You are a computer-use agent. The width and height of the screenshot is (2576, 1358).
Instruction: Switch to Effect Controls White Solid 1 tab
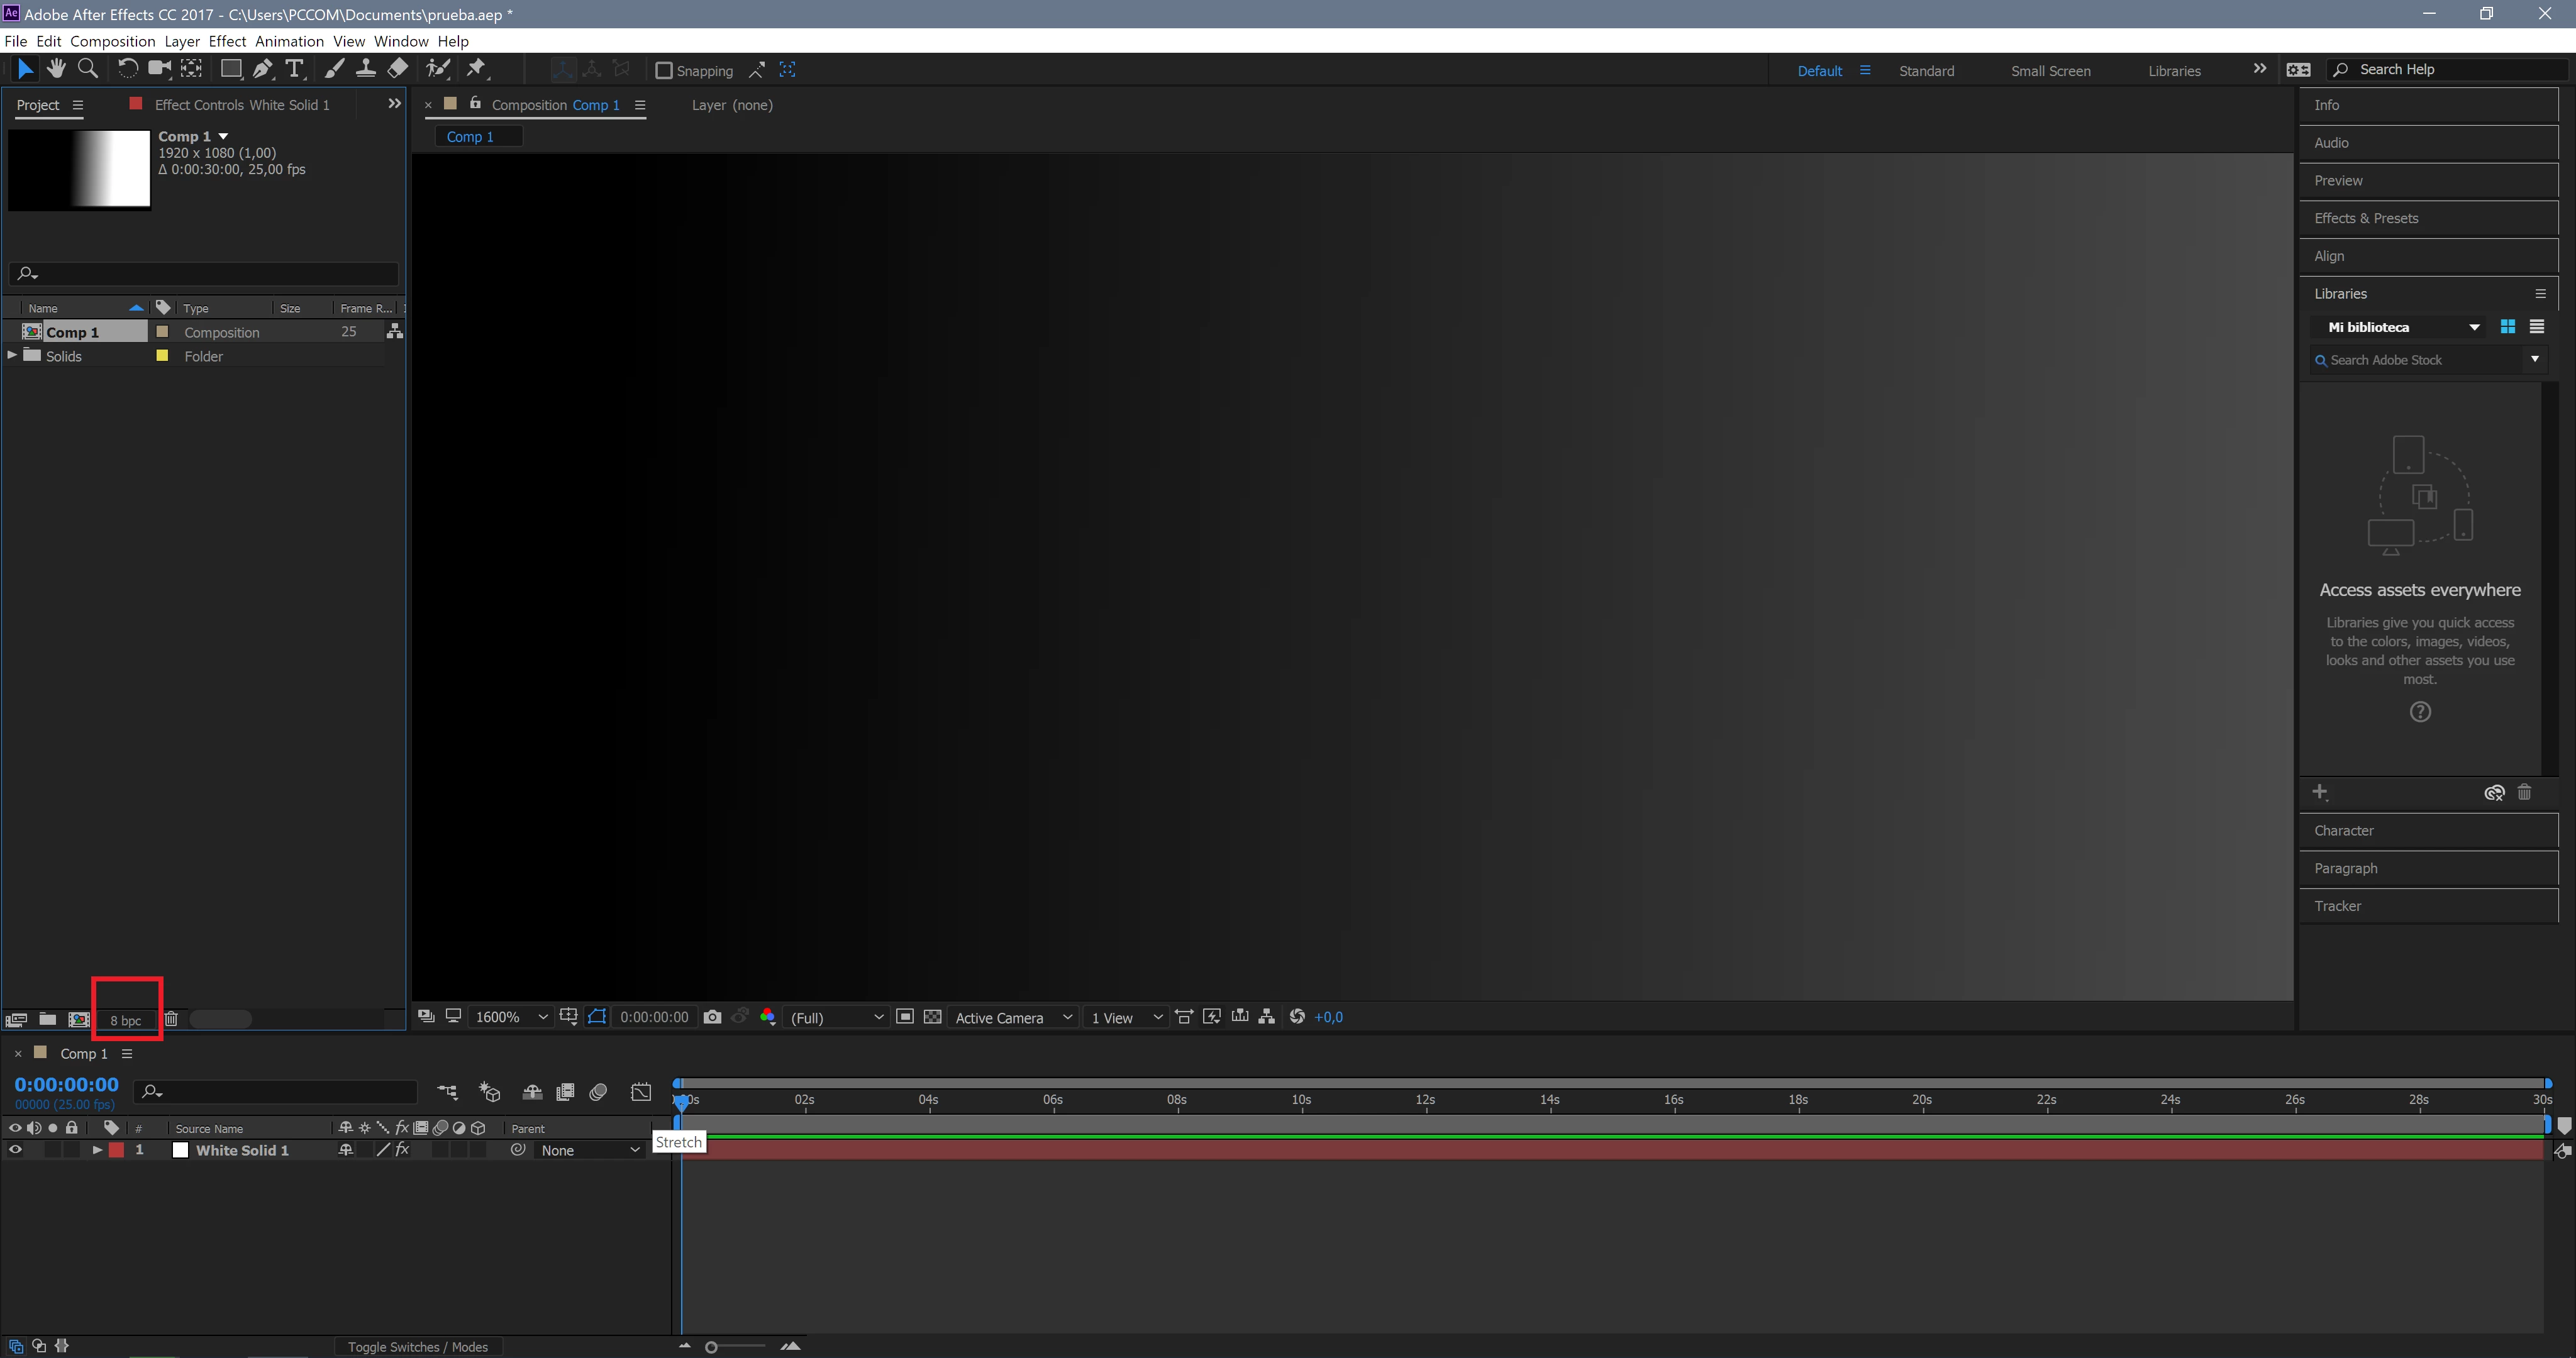click(x=241, y=105)
